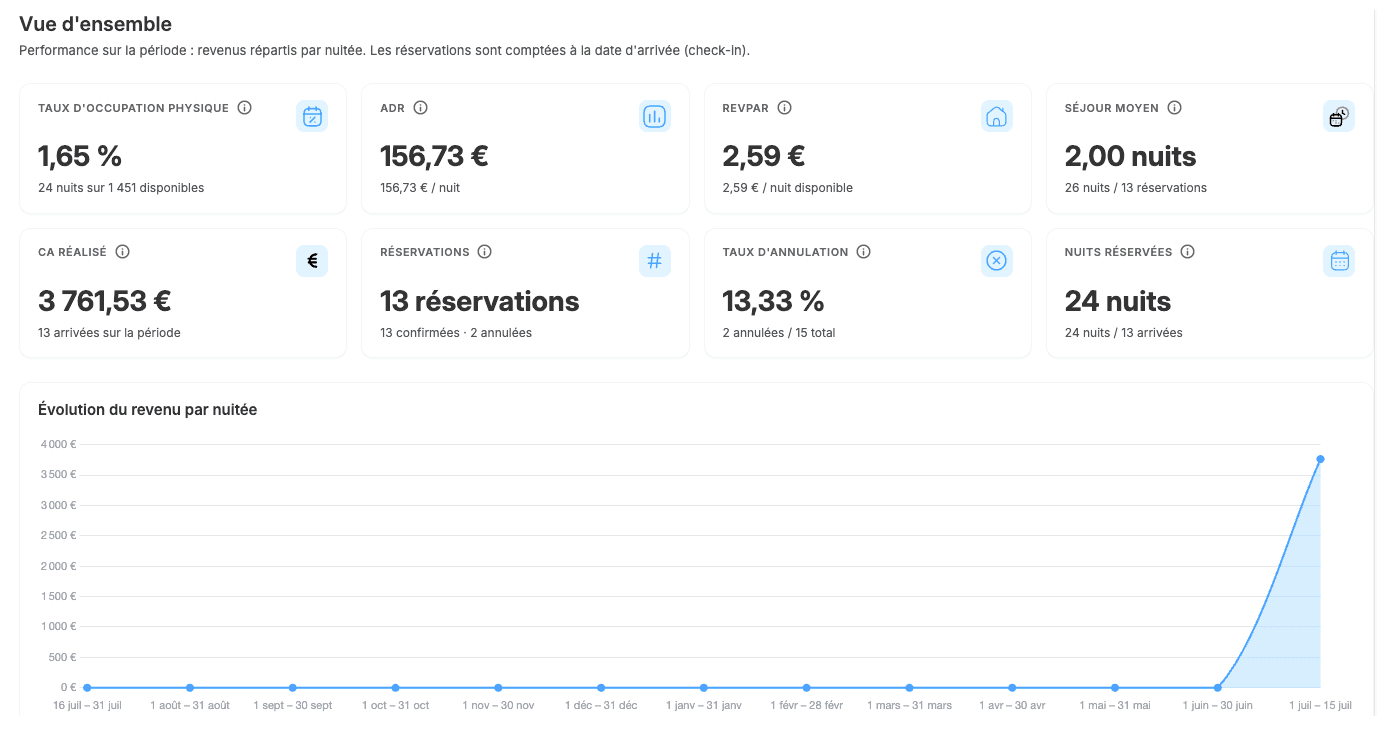Select the "1,65 %" occupancy value
Viewport: 1377px width, 734px height.
80,157
